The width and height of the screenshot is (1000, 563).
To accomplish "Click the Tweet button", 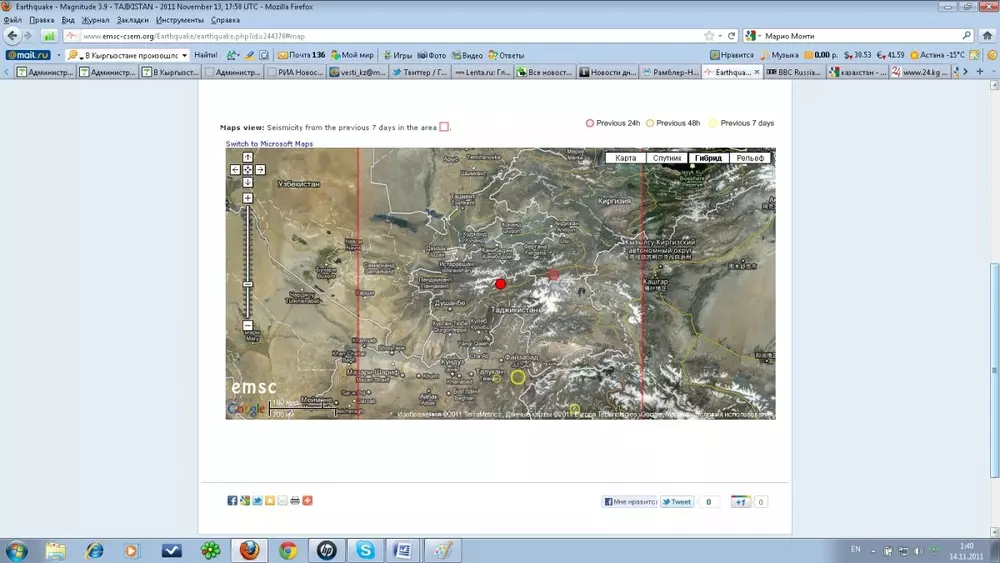I will click(677, 502).
